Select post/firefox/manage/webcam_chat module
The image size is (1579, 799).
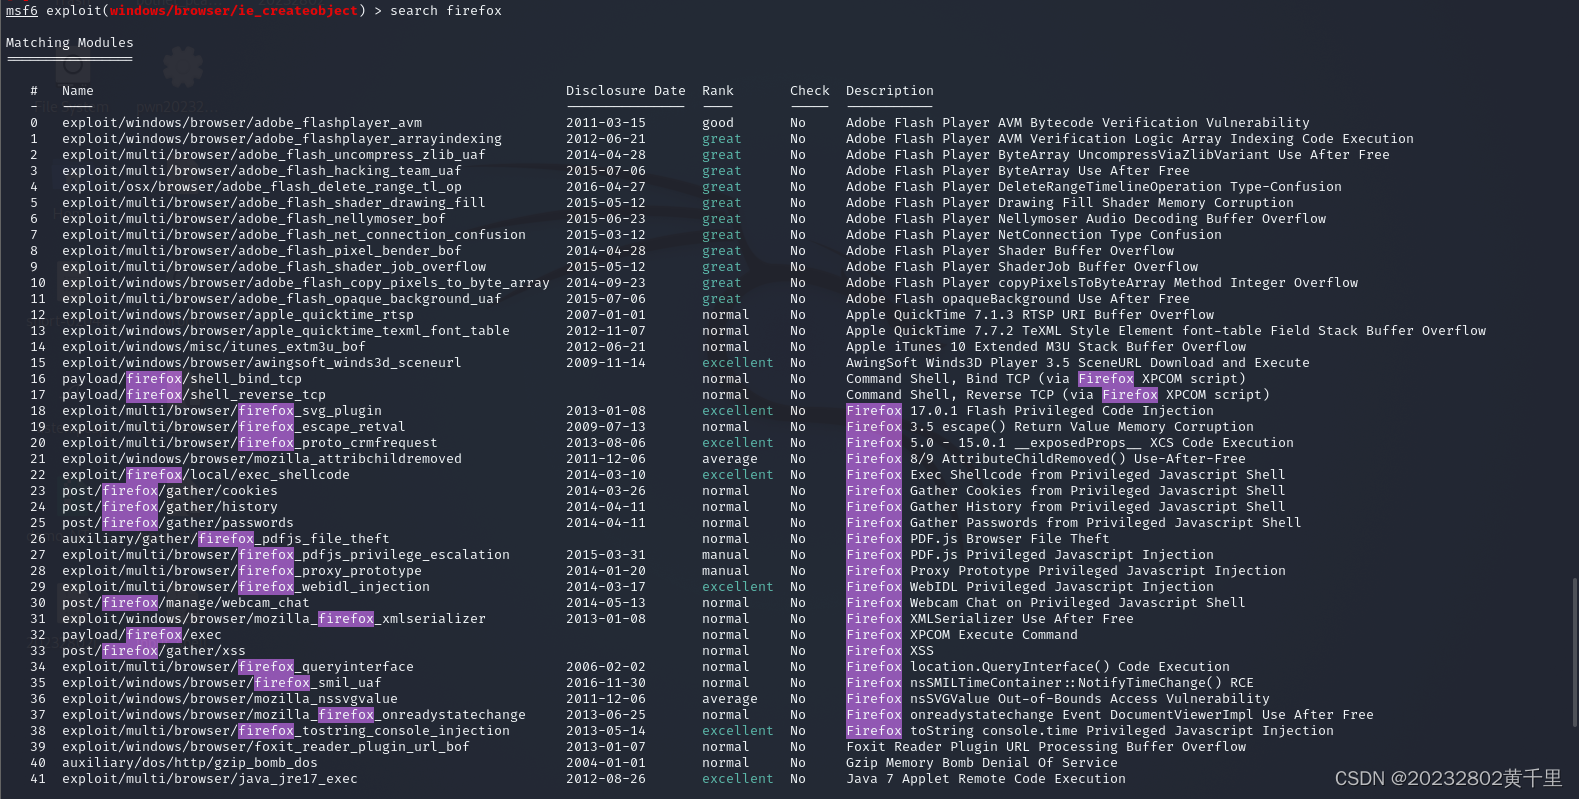[186, 603]
